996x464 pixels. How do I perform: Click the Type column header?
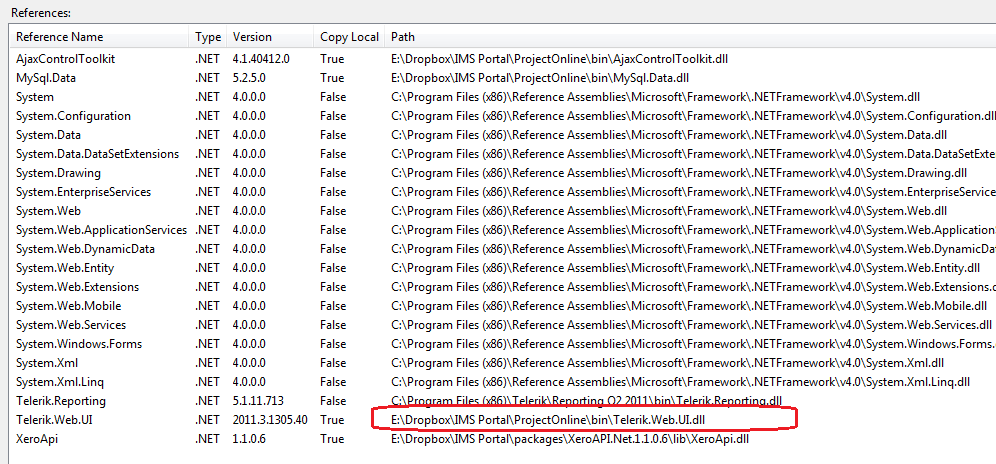[x=208, y=37]
